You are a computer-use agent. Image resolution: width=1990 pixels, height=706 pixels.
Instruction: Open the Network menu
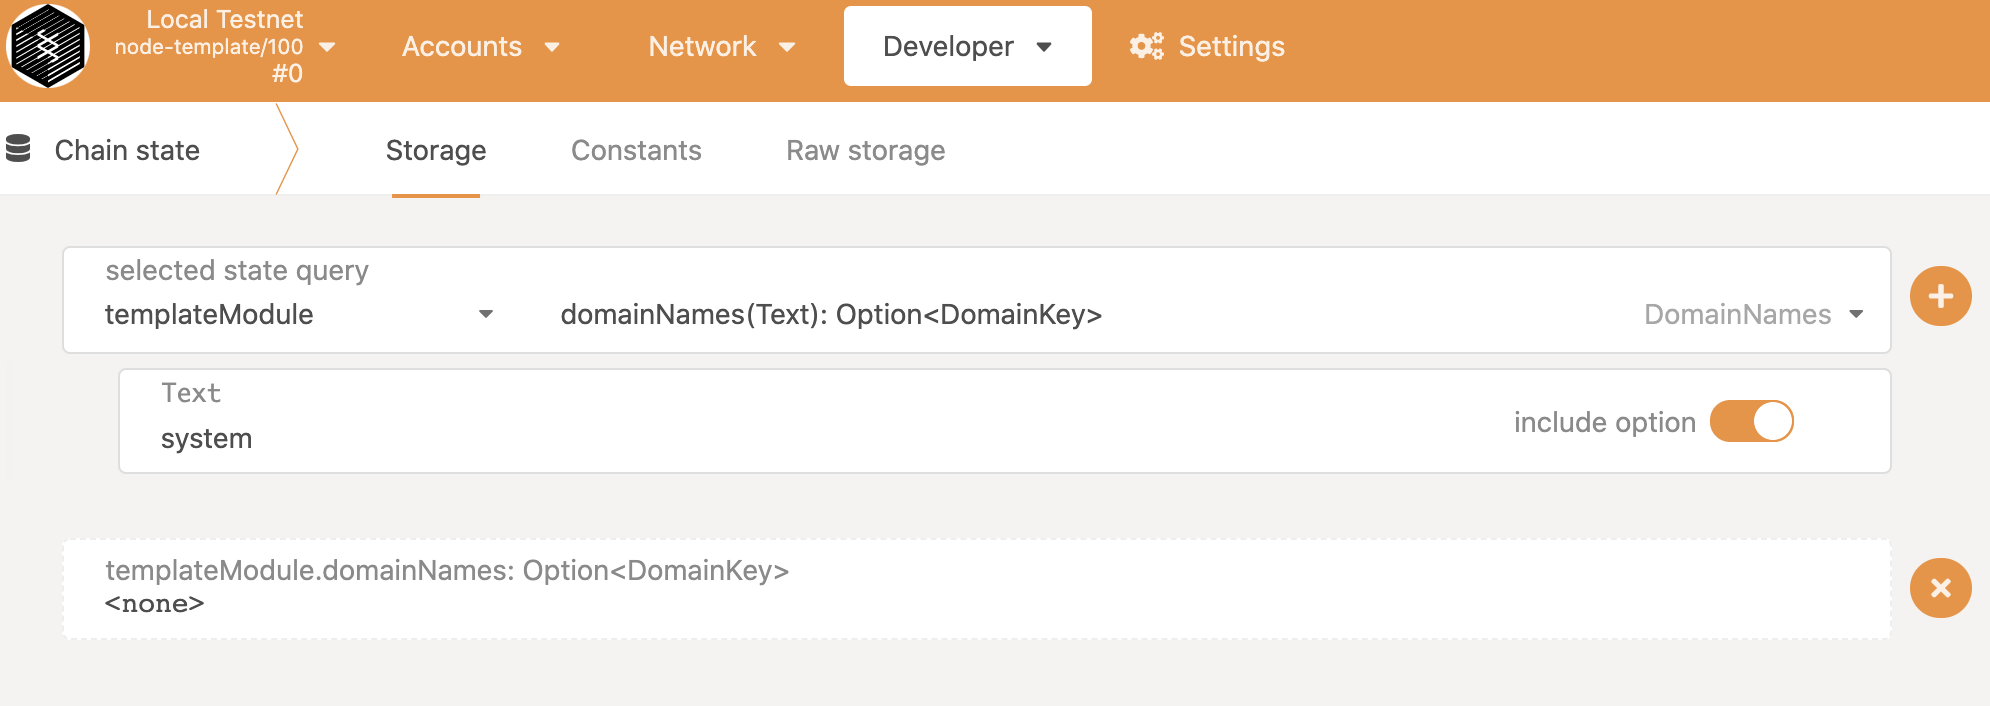[x=721, y=46]
